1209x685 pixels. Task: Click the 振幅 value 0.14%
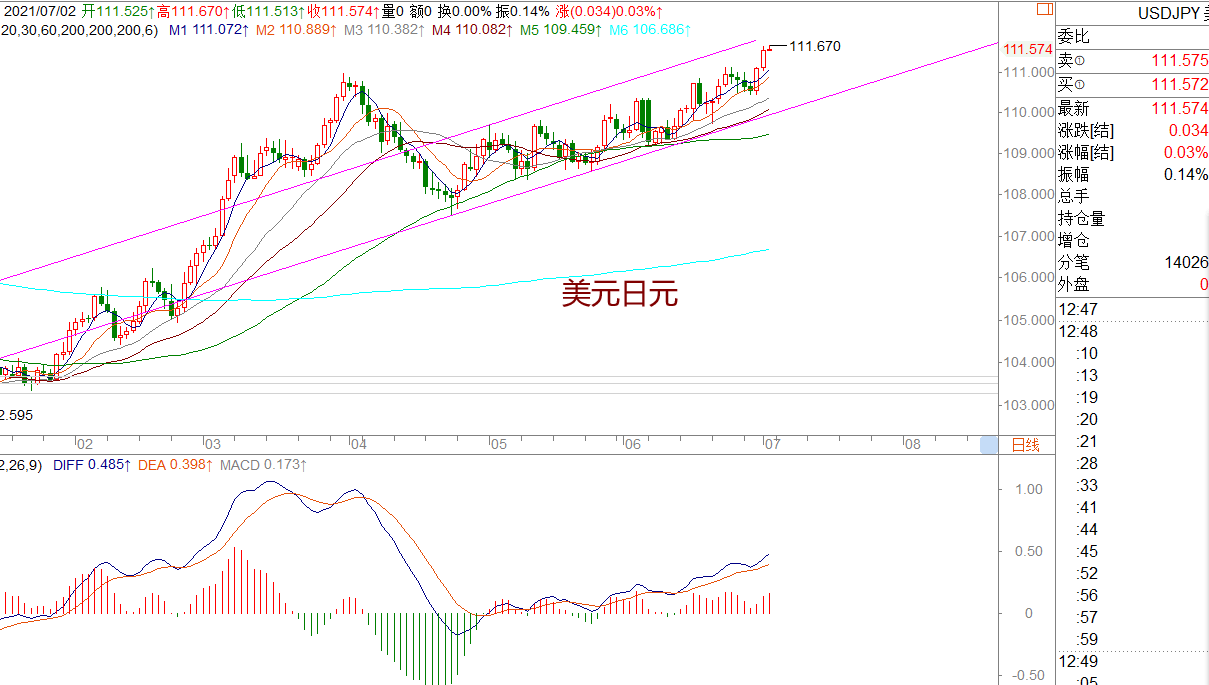coord(1185,174)
